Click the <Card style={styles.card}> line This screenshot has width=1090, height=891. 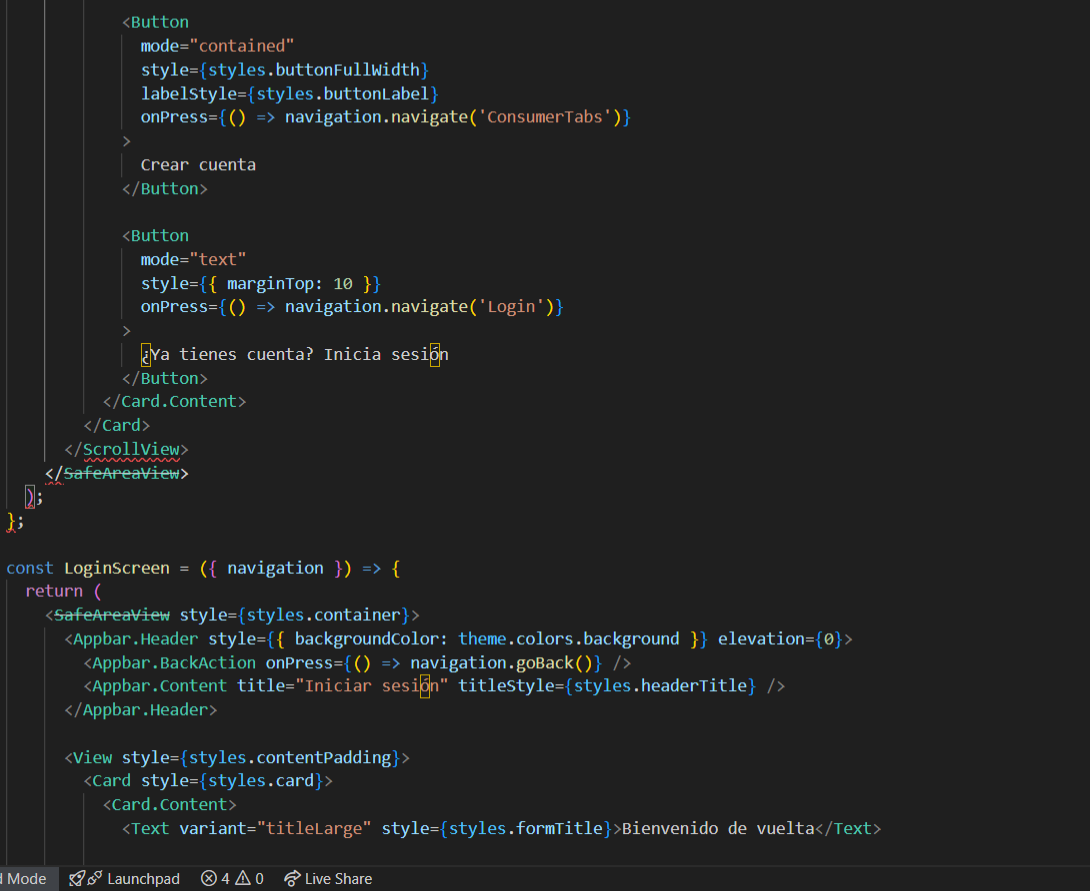tap(209, 780)
